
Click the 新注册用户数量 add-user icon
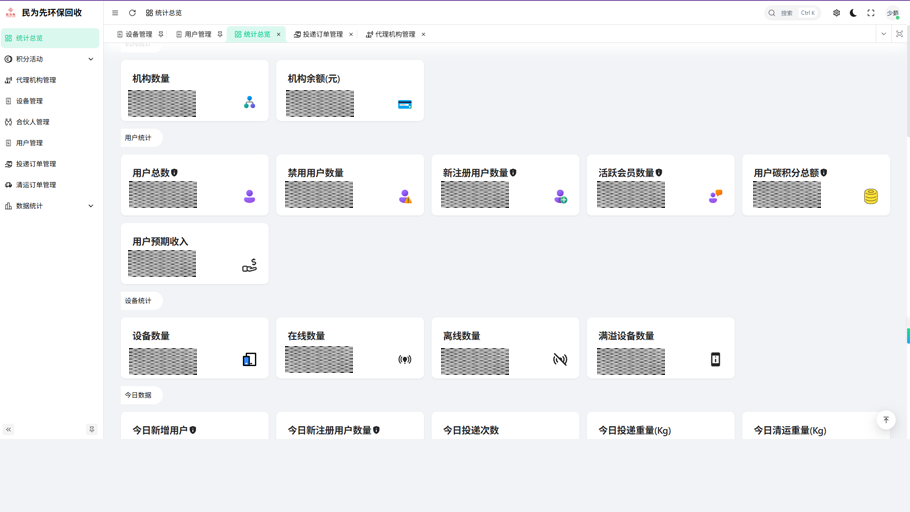560,197
